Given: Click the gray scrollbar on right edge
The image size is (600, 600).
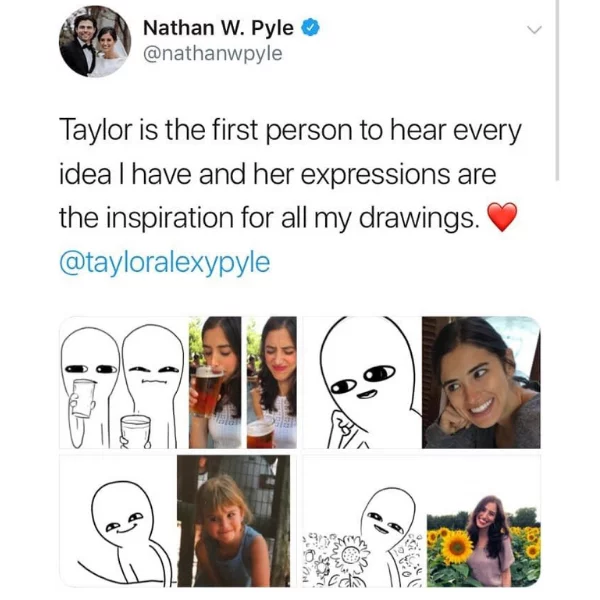Looking at the screenshot, I should click(558, 90).
